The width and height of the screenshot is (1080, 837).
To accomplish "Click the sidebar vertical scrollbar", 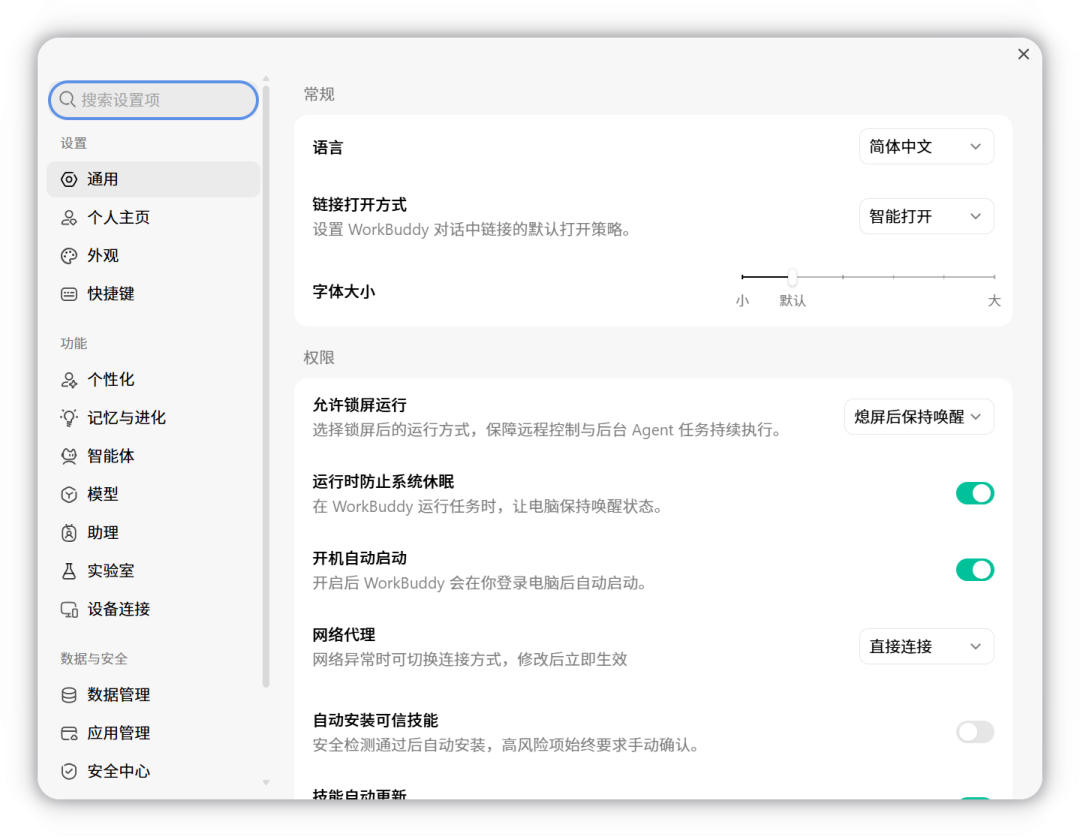I will [x=266, y=386].
